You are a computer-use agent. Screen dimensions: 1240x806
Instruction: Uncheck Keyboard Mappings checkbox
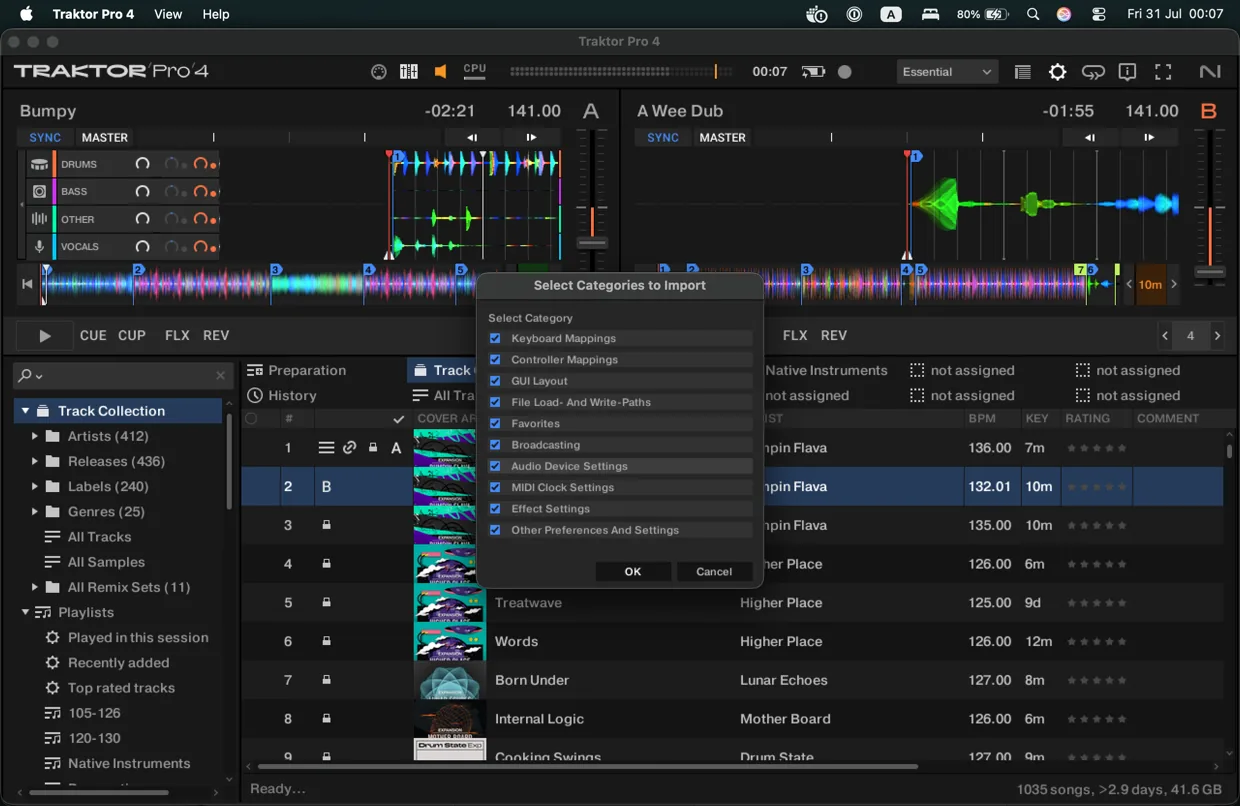pyautogui.click(x=495, y=338)
